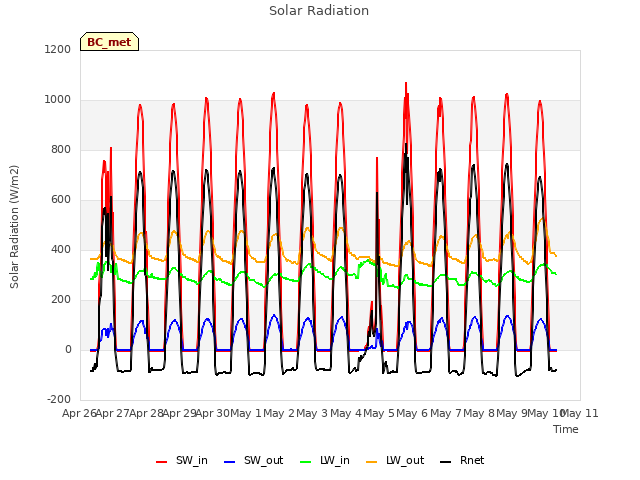Click the green LW_in legend color marker
Image resolution: width=640 pixels, height=480 pixels.
click(305, 462)
